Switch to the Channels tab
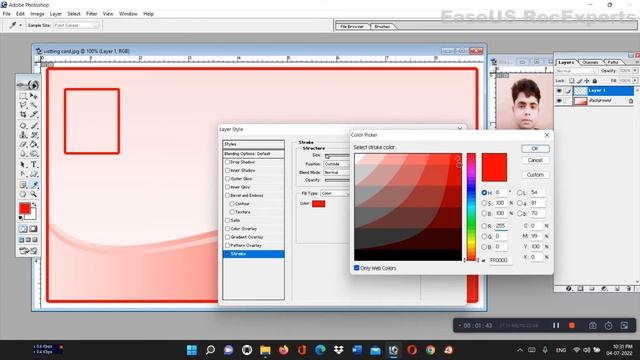 pyautogui.click(x=590, y=62)
